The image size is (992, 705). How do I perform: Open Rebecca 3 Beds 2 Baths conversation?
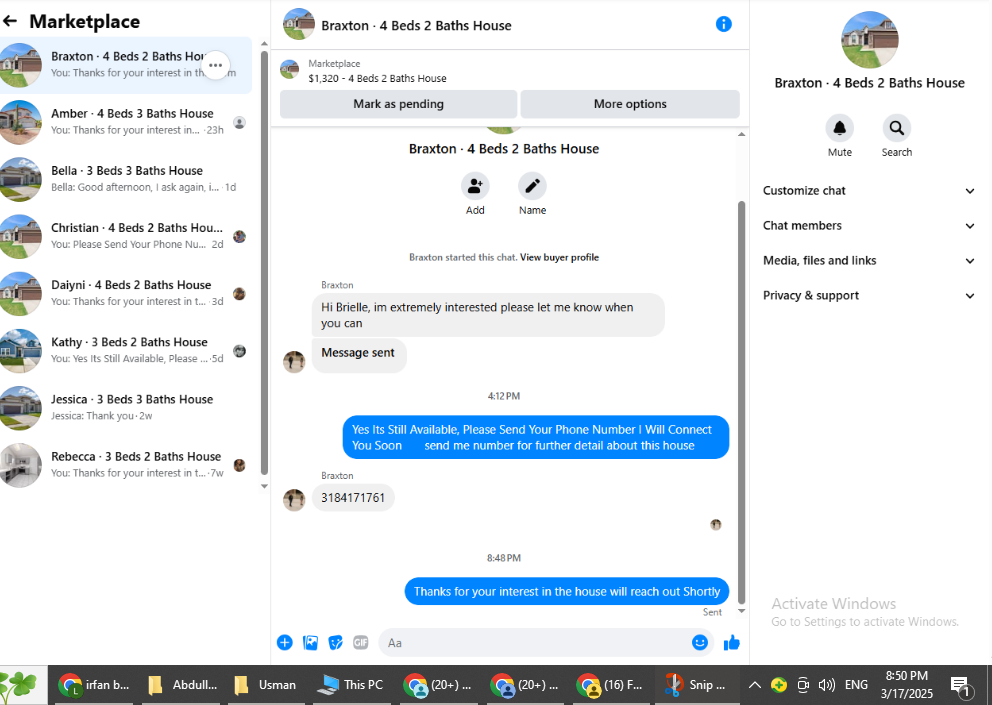point(126,465)
